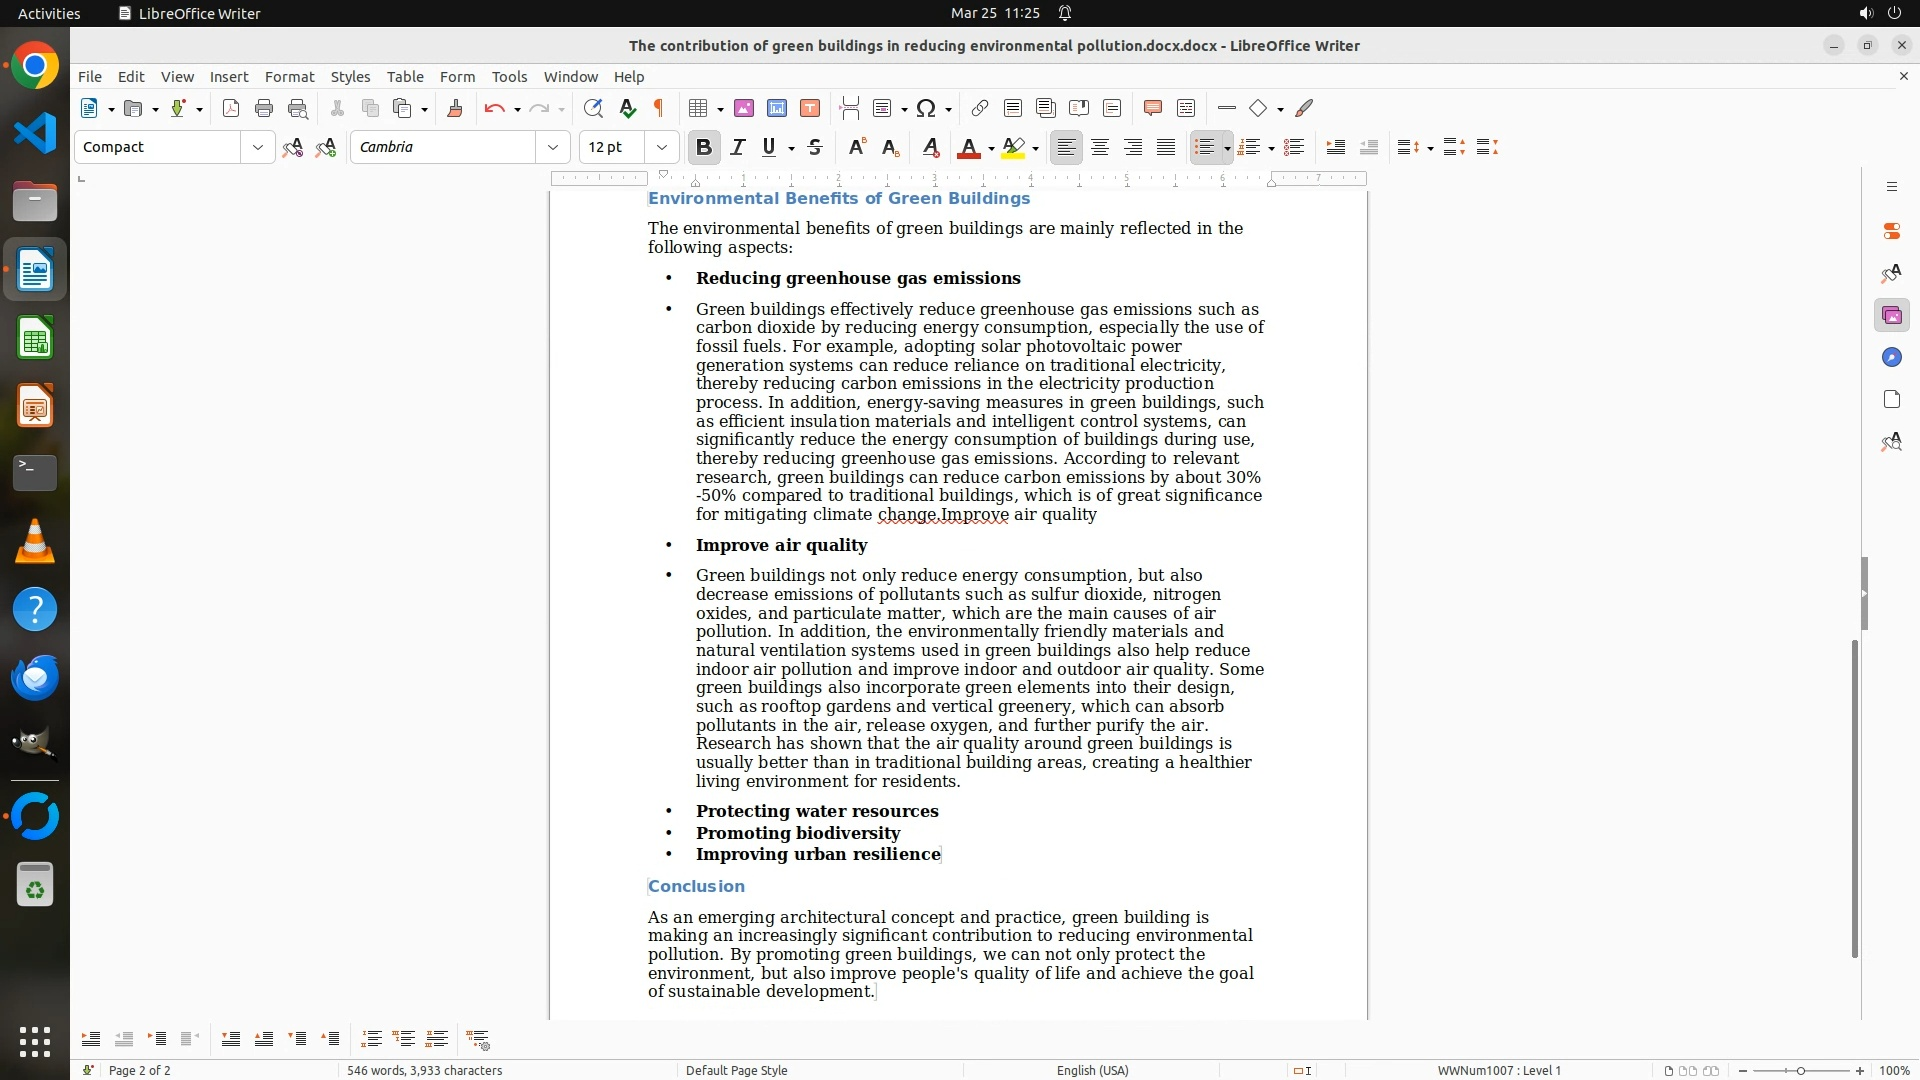Click Insert Hyperlink icon

980,108
